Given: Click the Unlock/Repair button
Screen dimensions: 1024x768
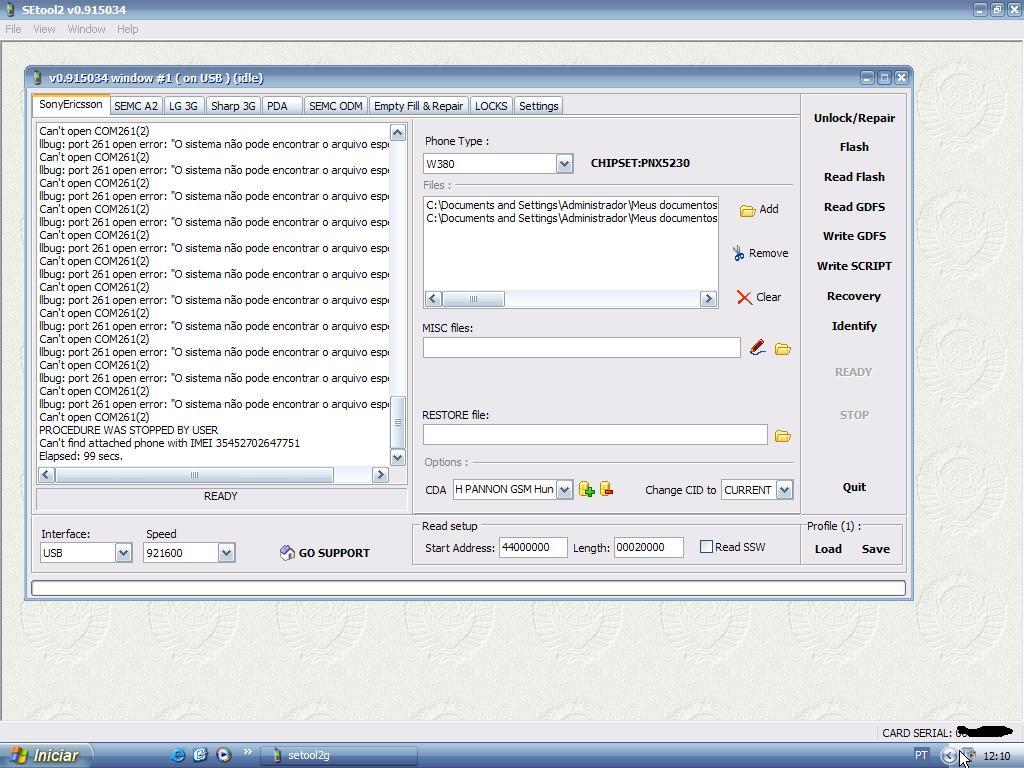Looking at the screenshot, I should (854, 118).
